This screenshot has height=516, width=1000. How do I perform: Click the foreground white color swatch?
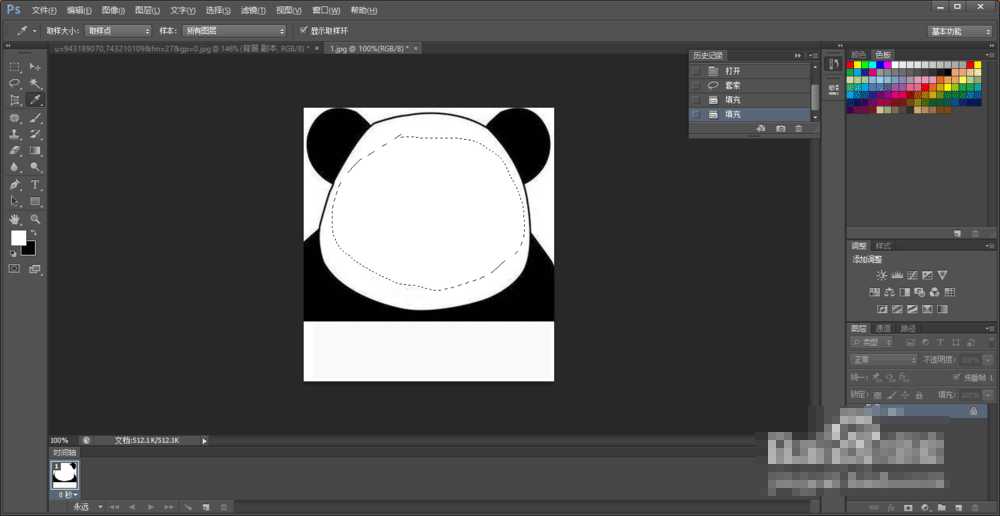click(18, 237)
